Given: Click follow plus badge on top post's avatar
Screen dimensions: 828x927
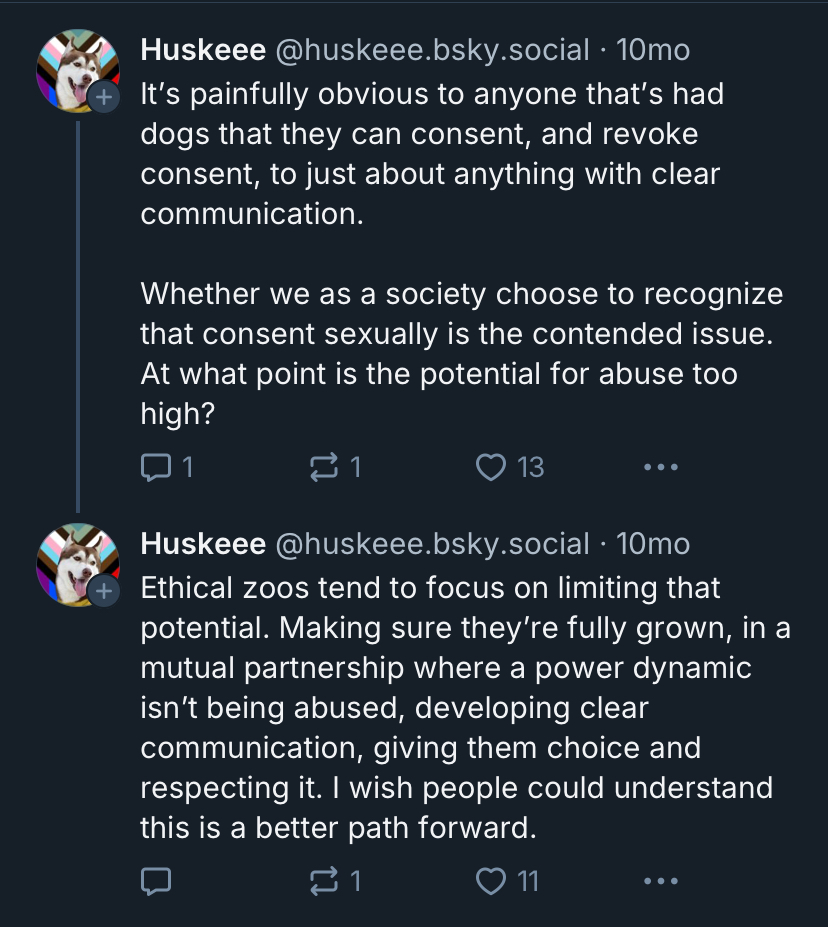Looking at the screenshot, I should 103,97.
